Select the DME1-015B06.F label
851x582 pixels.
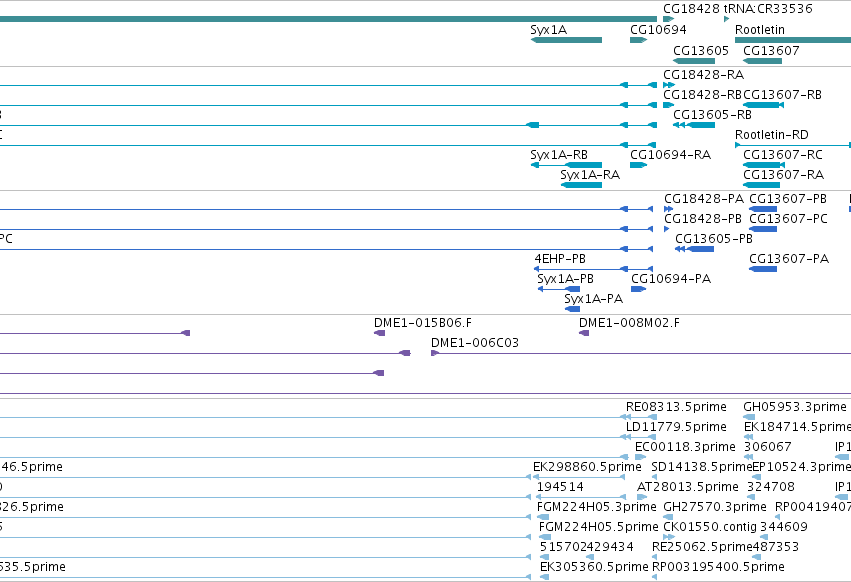coord(423,323)
